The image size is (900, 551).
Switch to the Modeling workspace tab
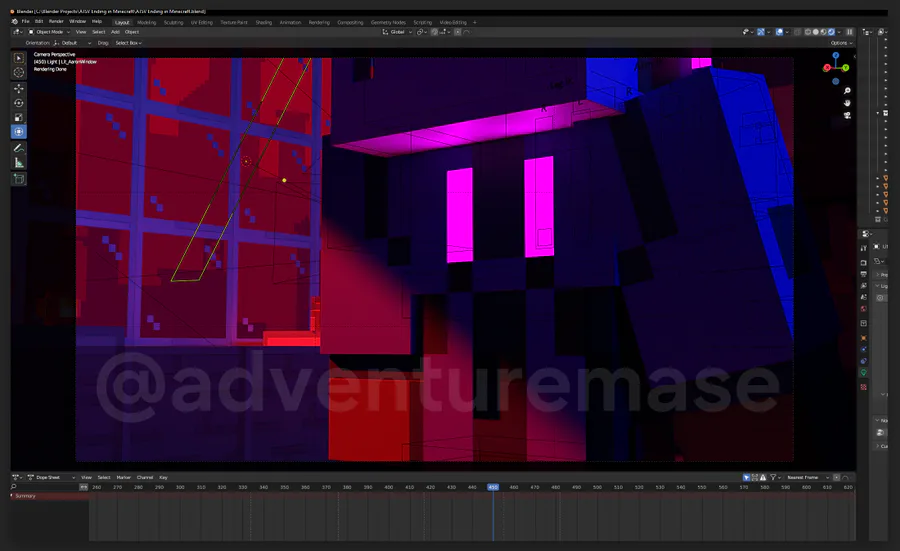(146, 22)
